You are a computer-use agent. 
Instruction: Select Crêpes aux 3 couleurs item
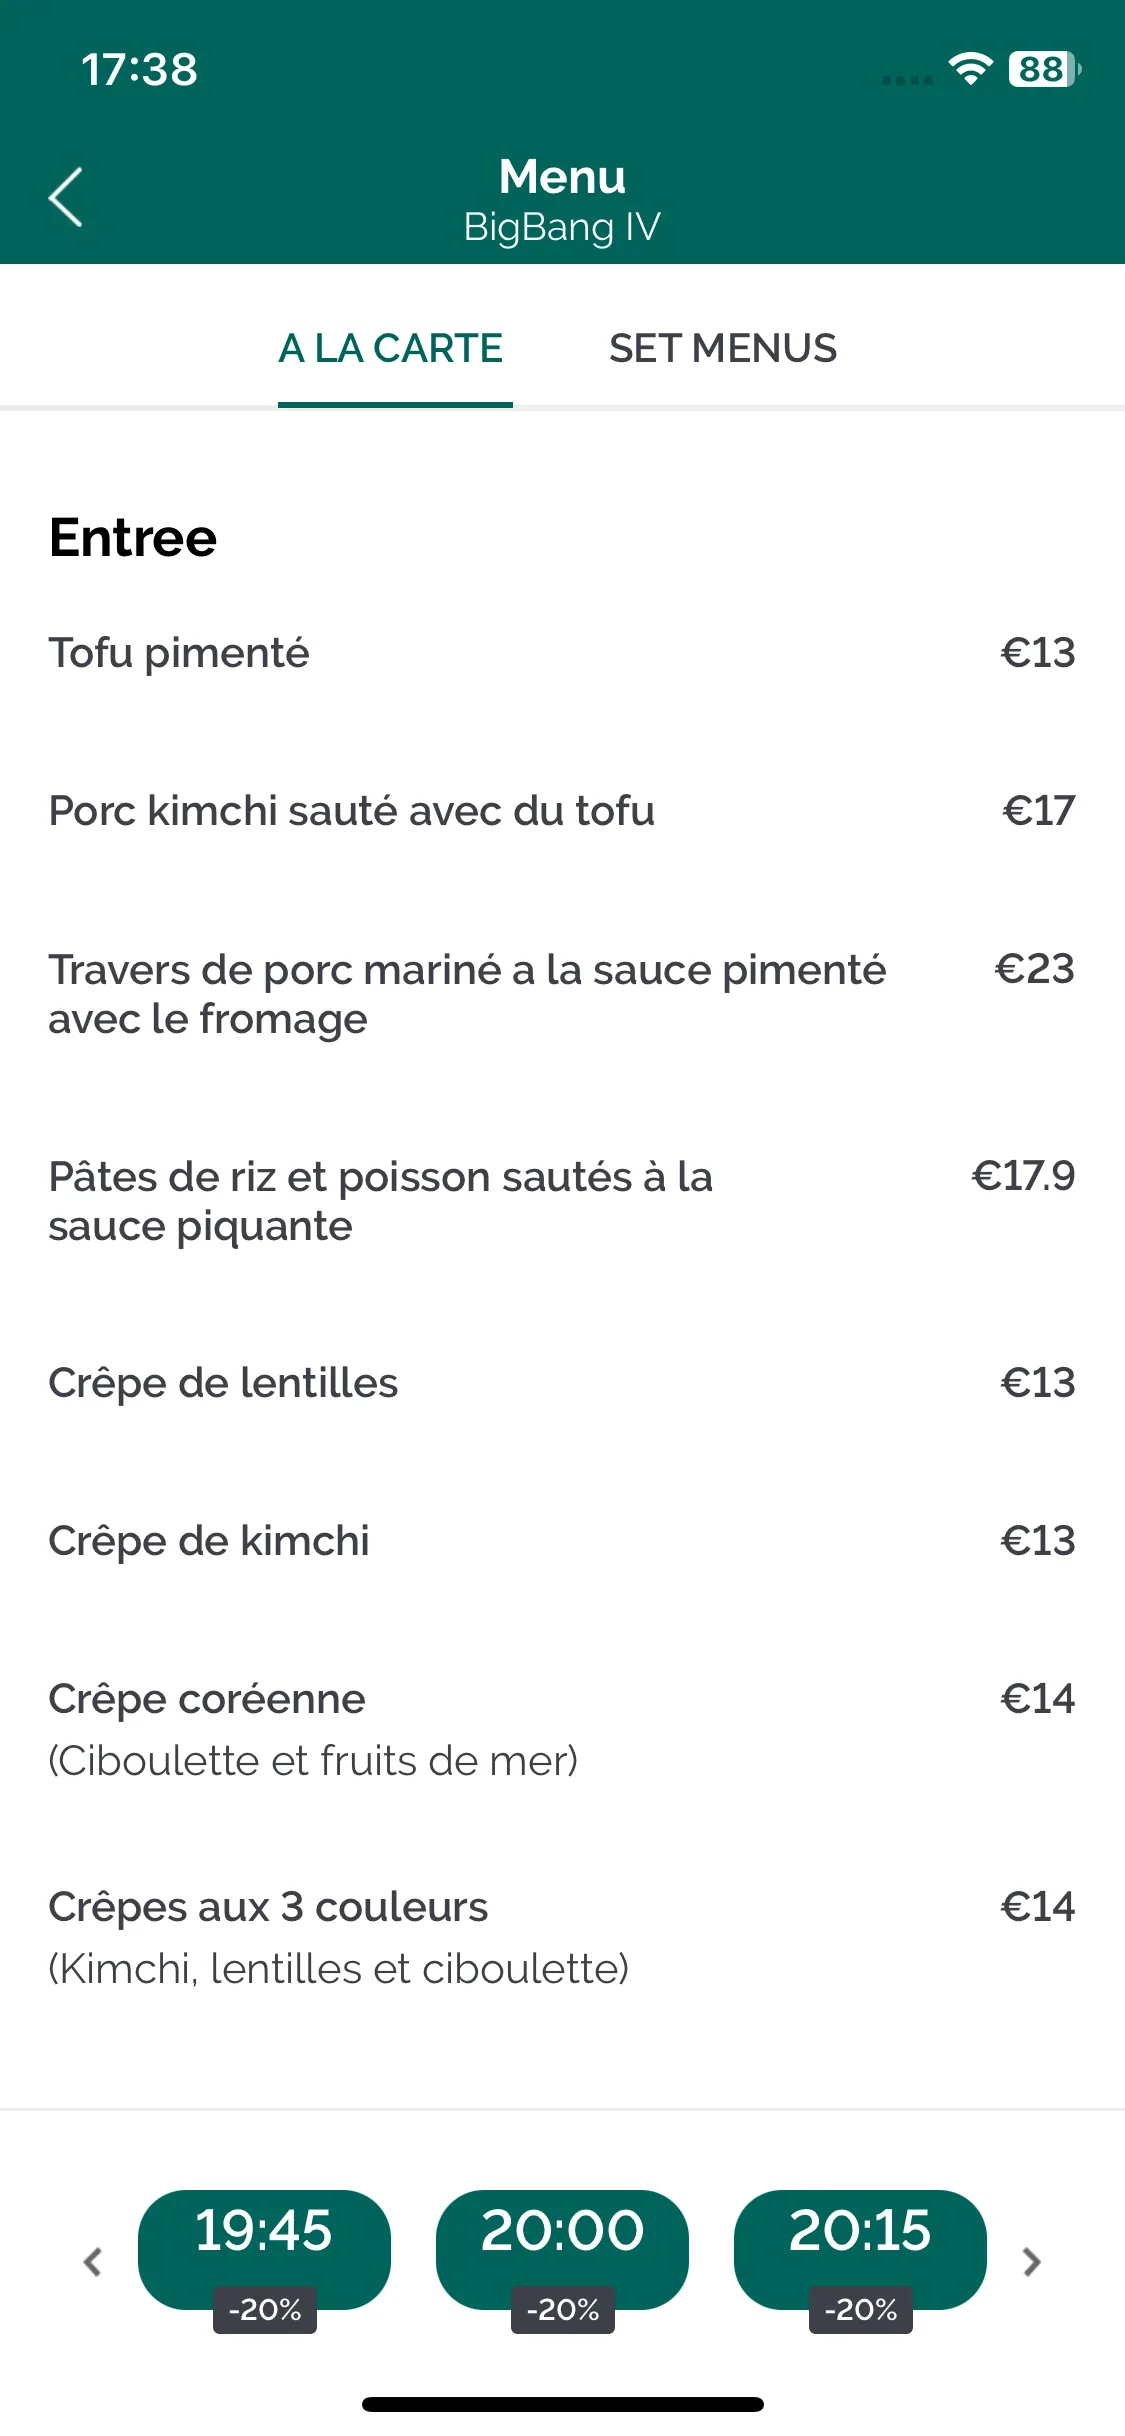point(562,1938)
